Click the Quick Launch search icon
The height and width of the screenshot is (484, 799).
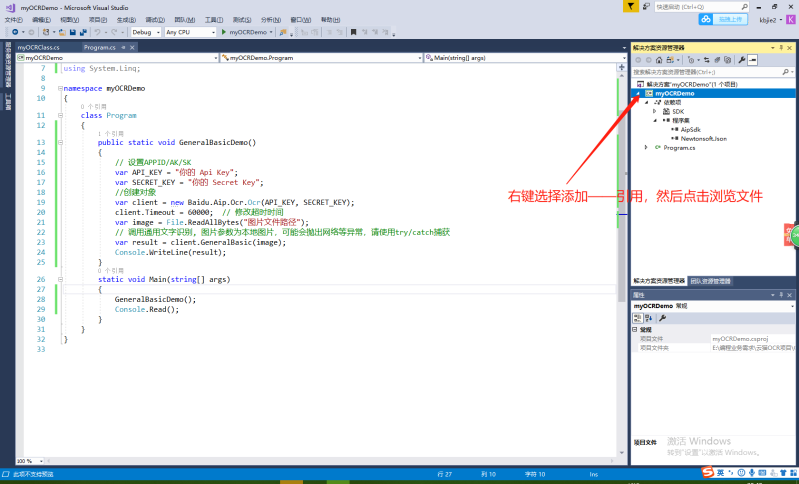coord(744,7)
